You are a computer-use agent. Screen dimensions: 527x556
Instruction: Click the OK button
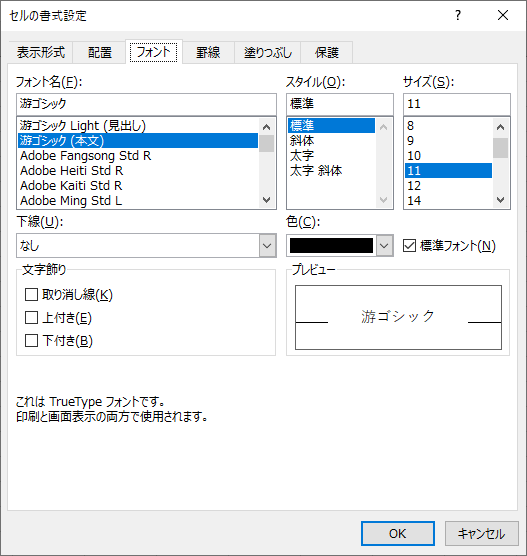(398, 533)
